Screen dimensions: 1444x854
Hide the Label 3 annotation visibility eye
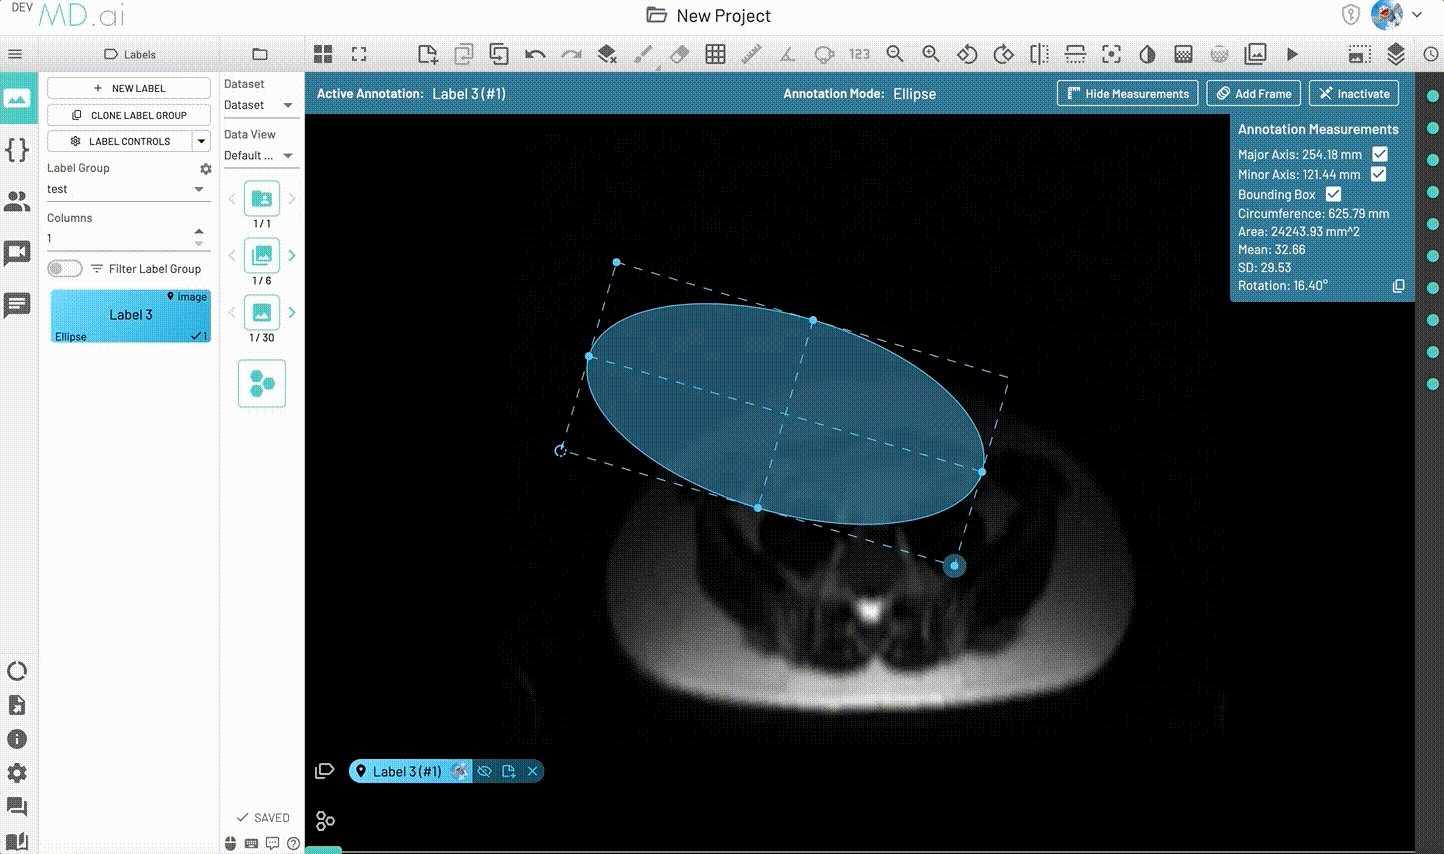coord(485,771)
